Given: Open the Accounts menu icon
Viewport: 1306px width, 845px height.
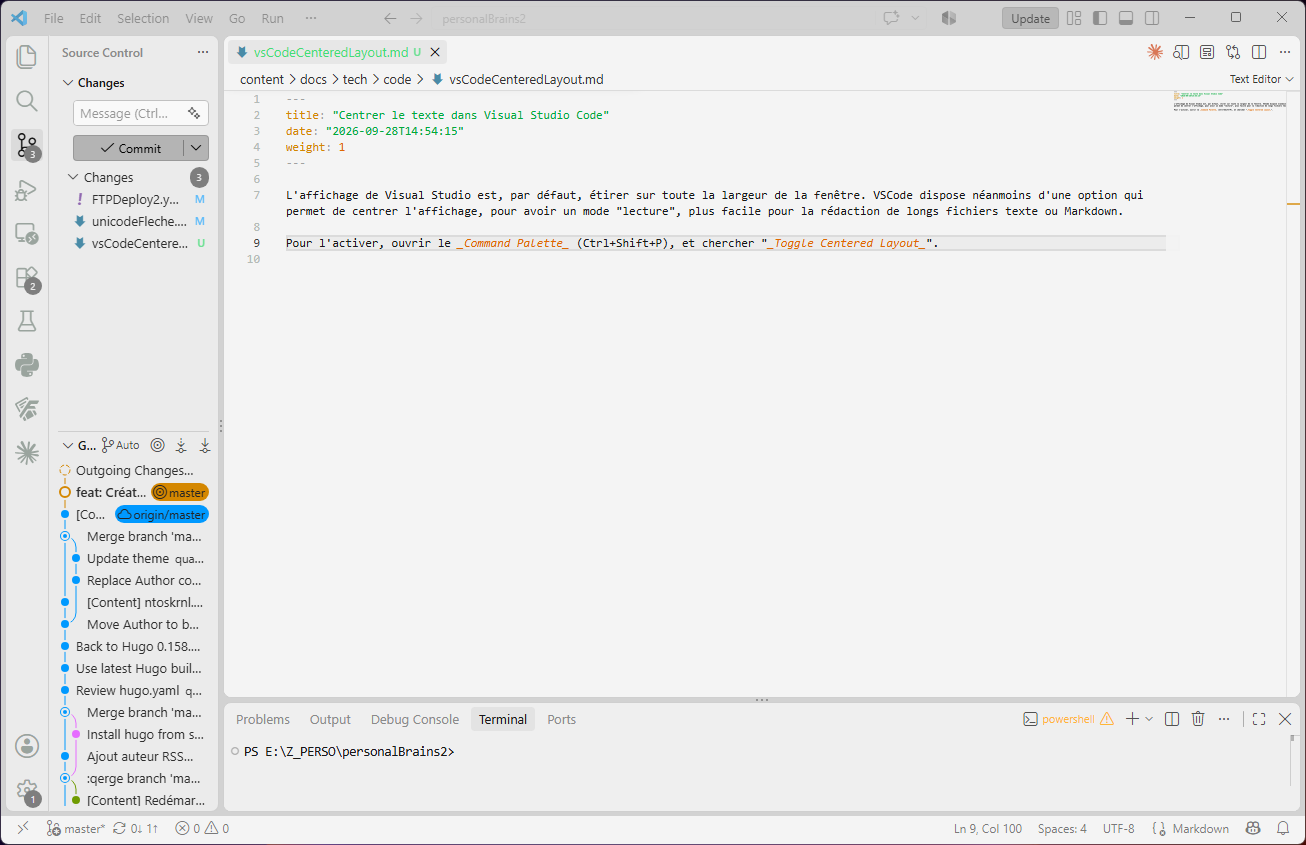Looking at the screenshot, I should pyautogui.click(x=27, y=745).
